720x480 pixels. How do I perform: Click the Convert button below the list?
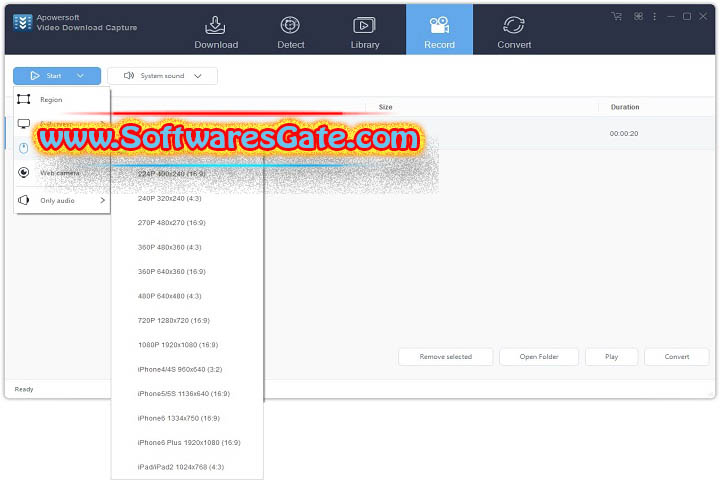676,357
